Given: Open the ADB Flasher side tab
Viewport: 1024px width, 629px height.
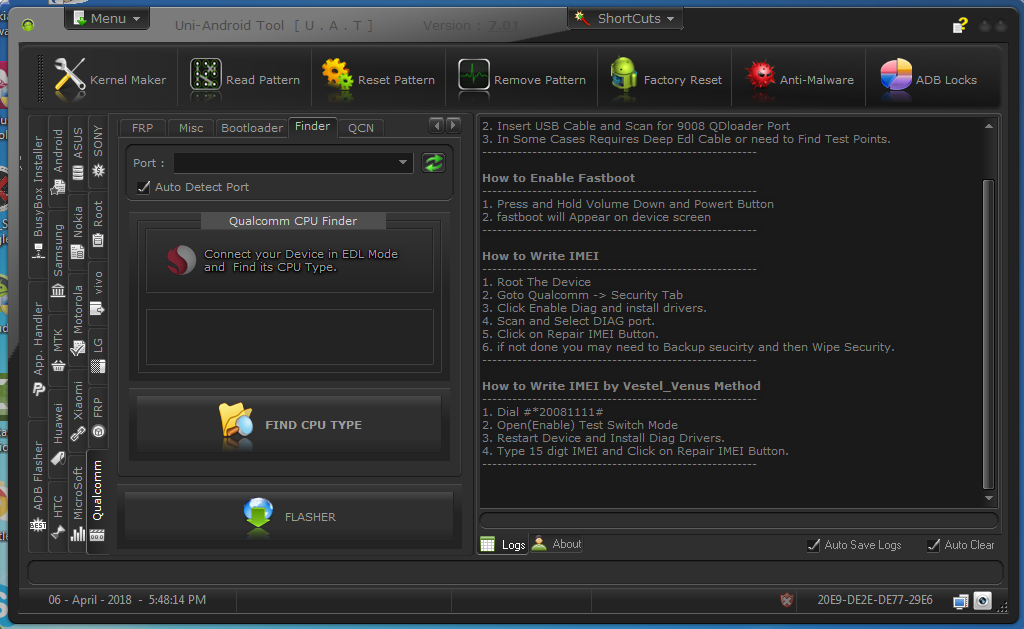Looking at the screenshot, I should tap(38, 487).
